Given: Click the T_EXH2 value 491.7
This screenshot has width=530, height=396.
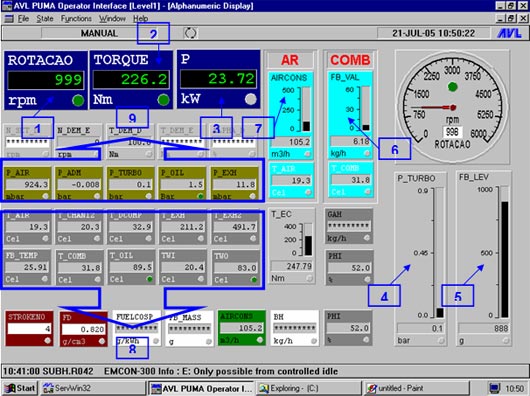Looking at the screenshot, I should click(235, 227).
